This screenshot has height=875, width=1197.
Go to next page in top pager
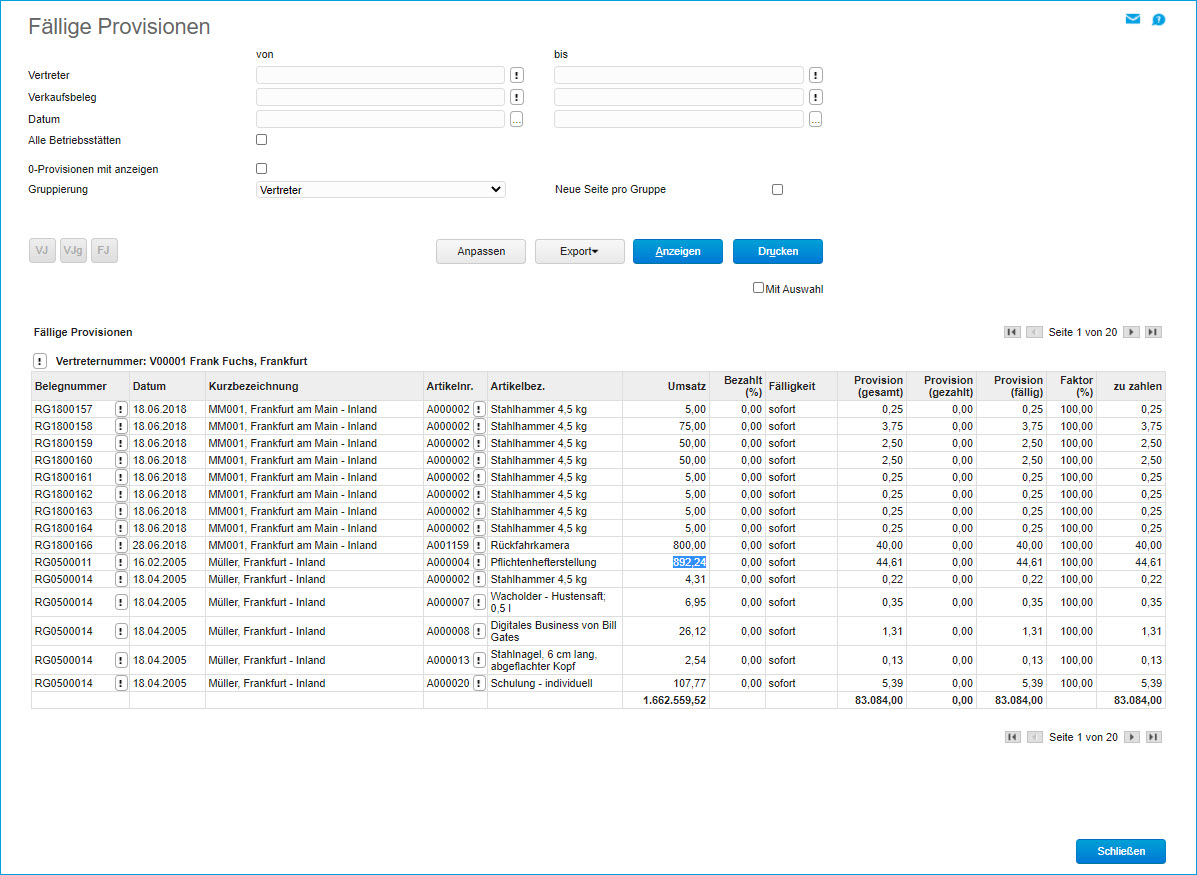pos(1131,332)
